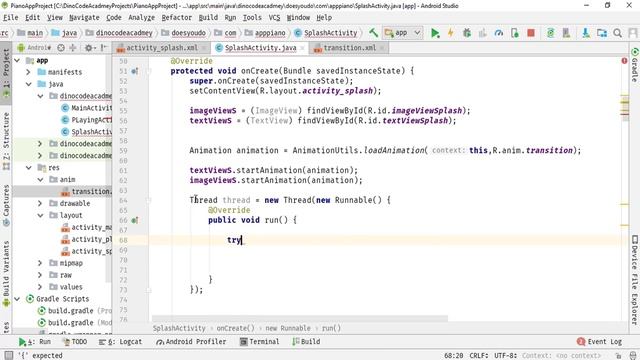Open the Refactor menu

point(176,18)
